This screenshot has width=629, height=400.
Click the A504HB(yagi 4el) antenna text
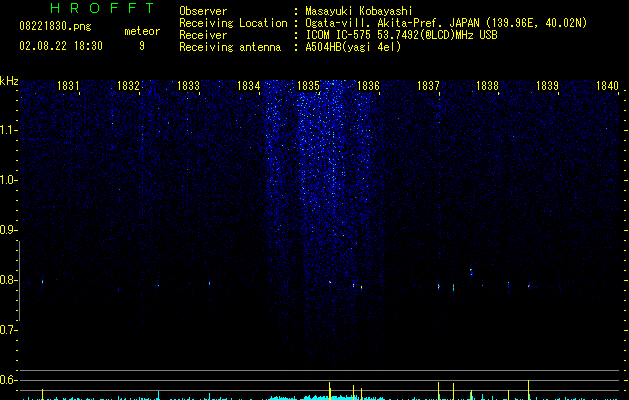tap(353, 47)
